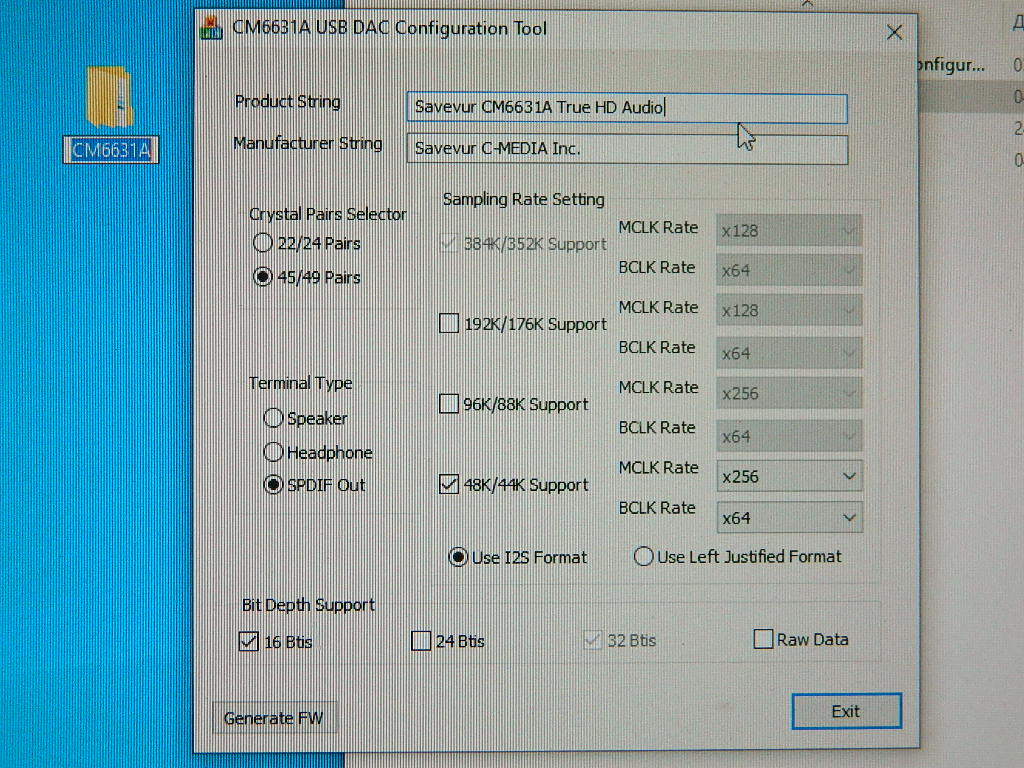Viewport: 1024px width, 768px height.
Task: Open BCLK Rate dropdown for 192K/176K
Action: tap(789, 353)
